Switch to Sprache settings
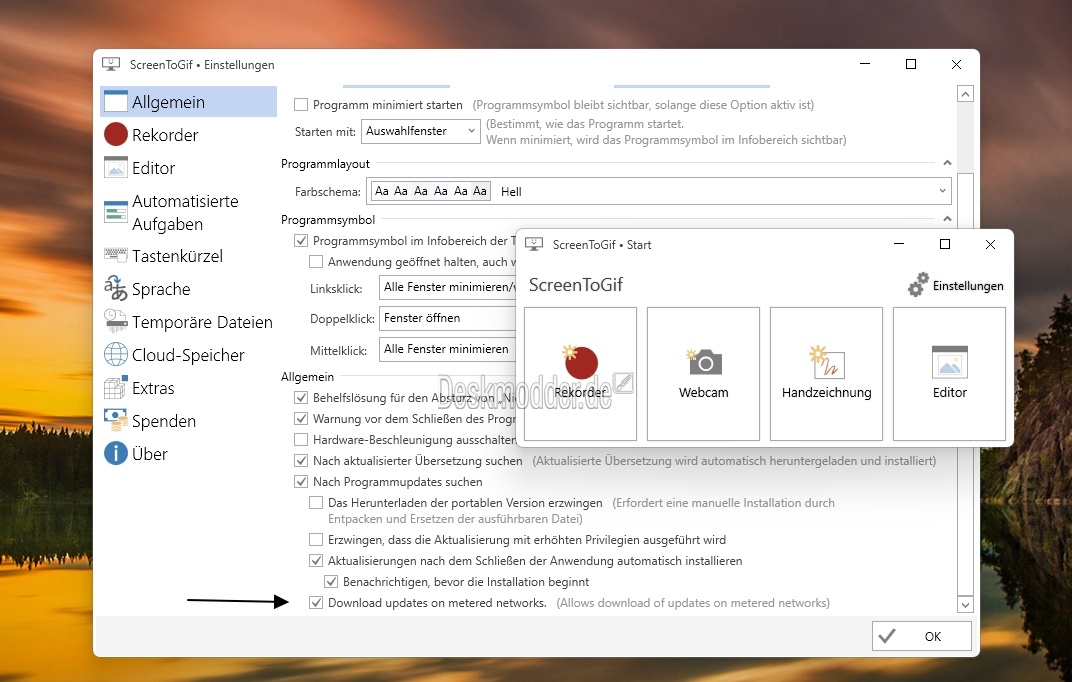This screenshot has width=1072, height=682. pyautogui.click(x=188, y=288)
